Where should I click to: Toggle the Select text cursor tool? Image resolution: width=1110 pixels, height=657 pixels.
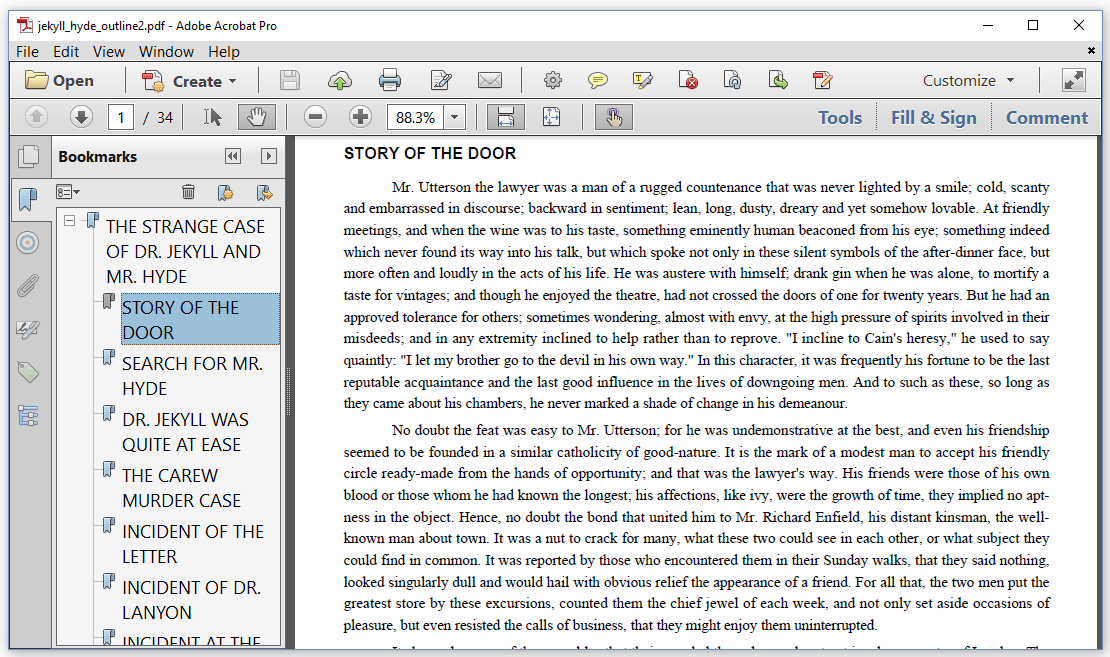(212, 117)
